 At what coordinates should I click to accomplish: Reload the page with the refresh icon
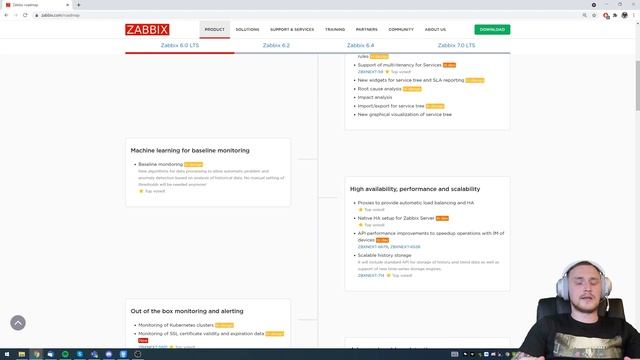pyautogui.click(x=25, y=15)
